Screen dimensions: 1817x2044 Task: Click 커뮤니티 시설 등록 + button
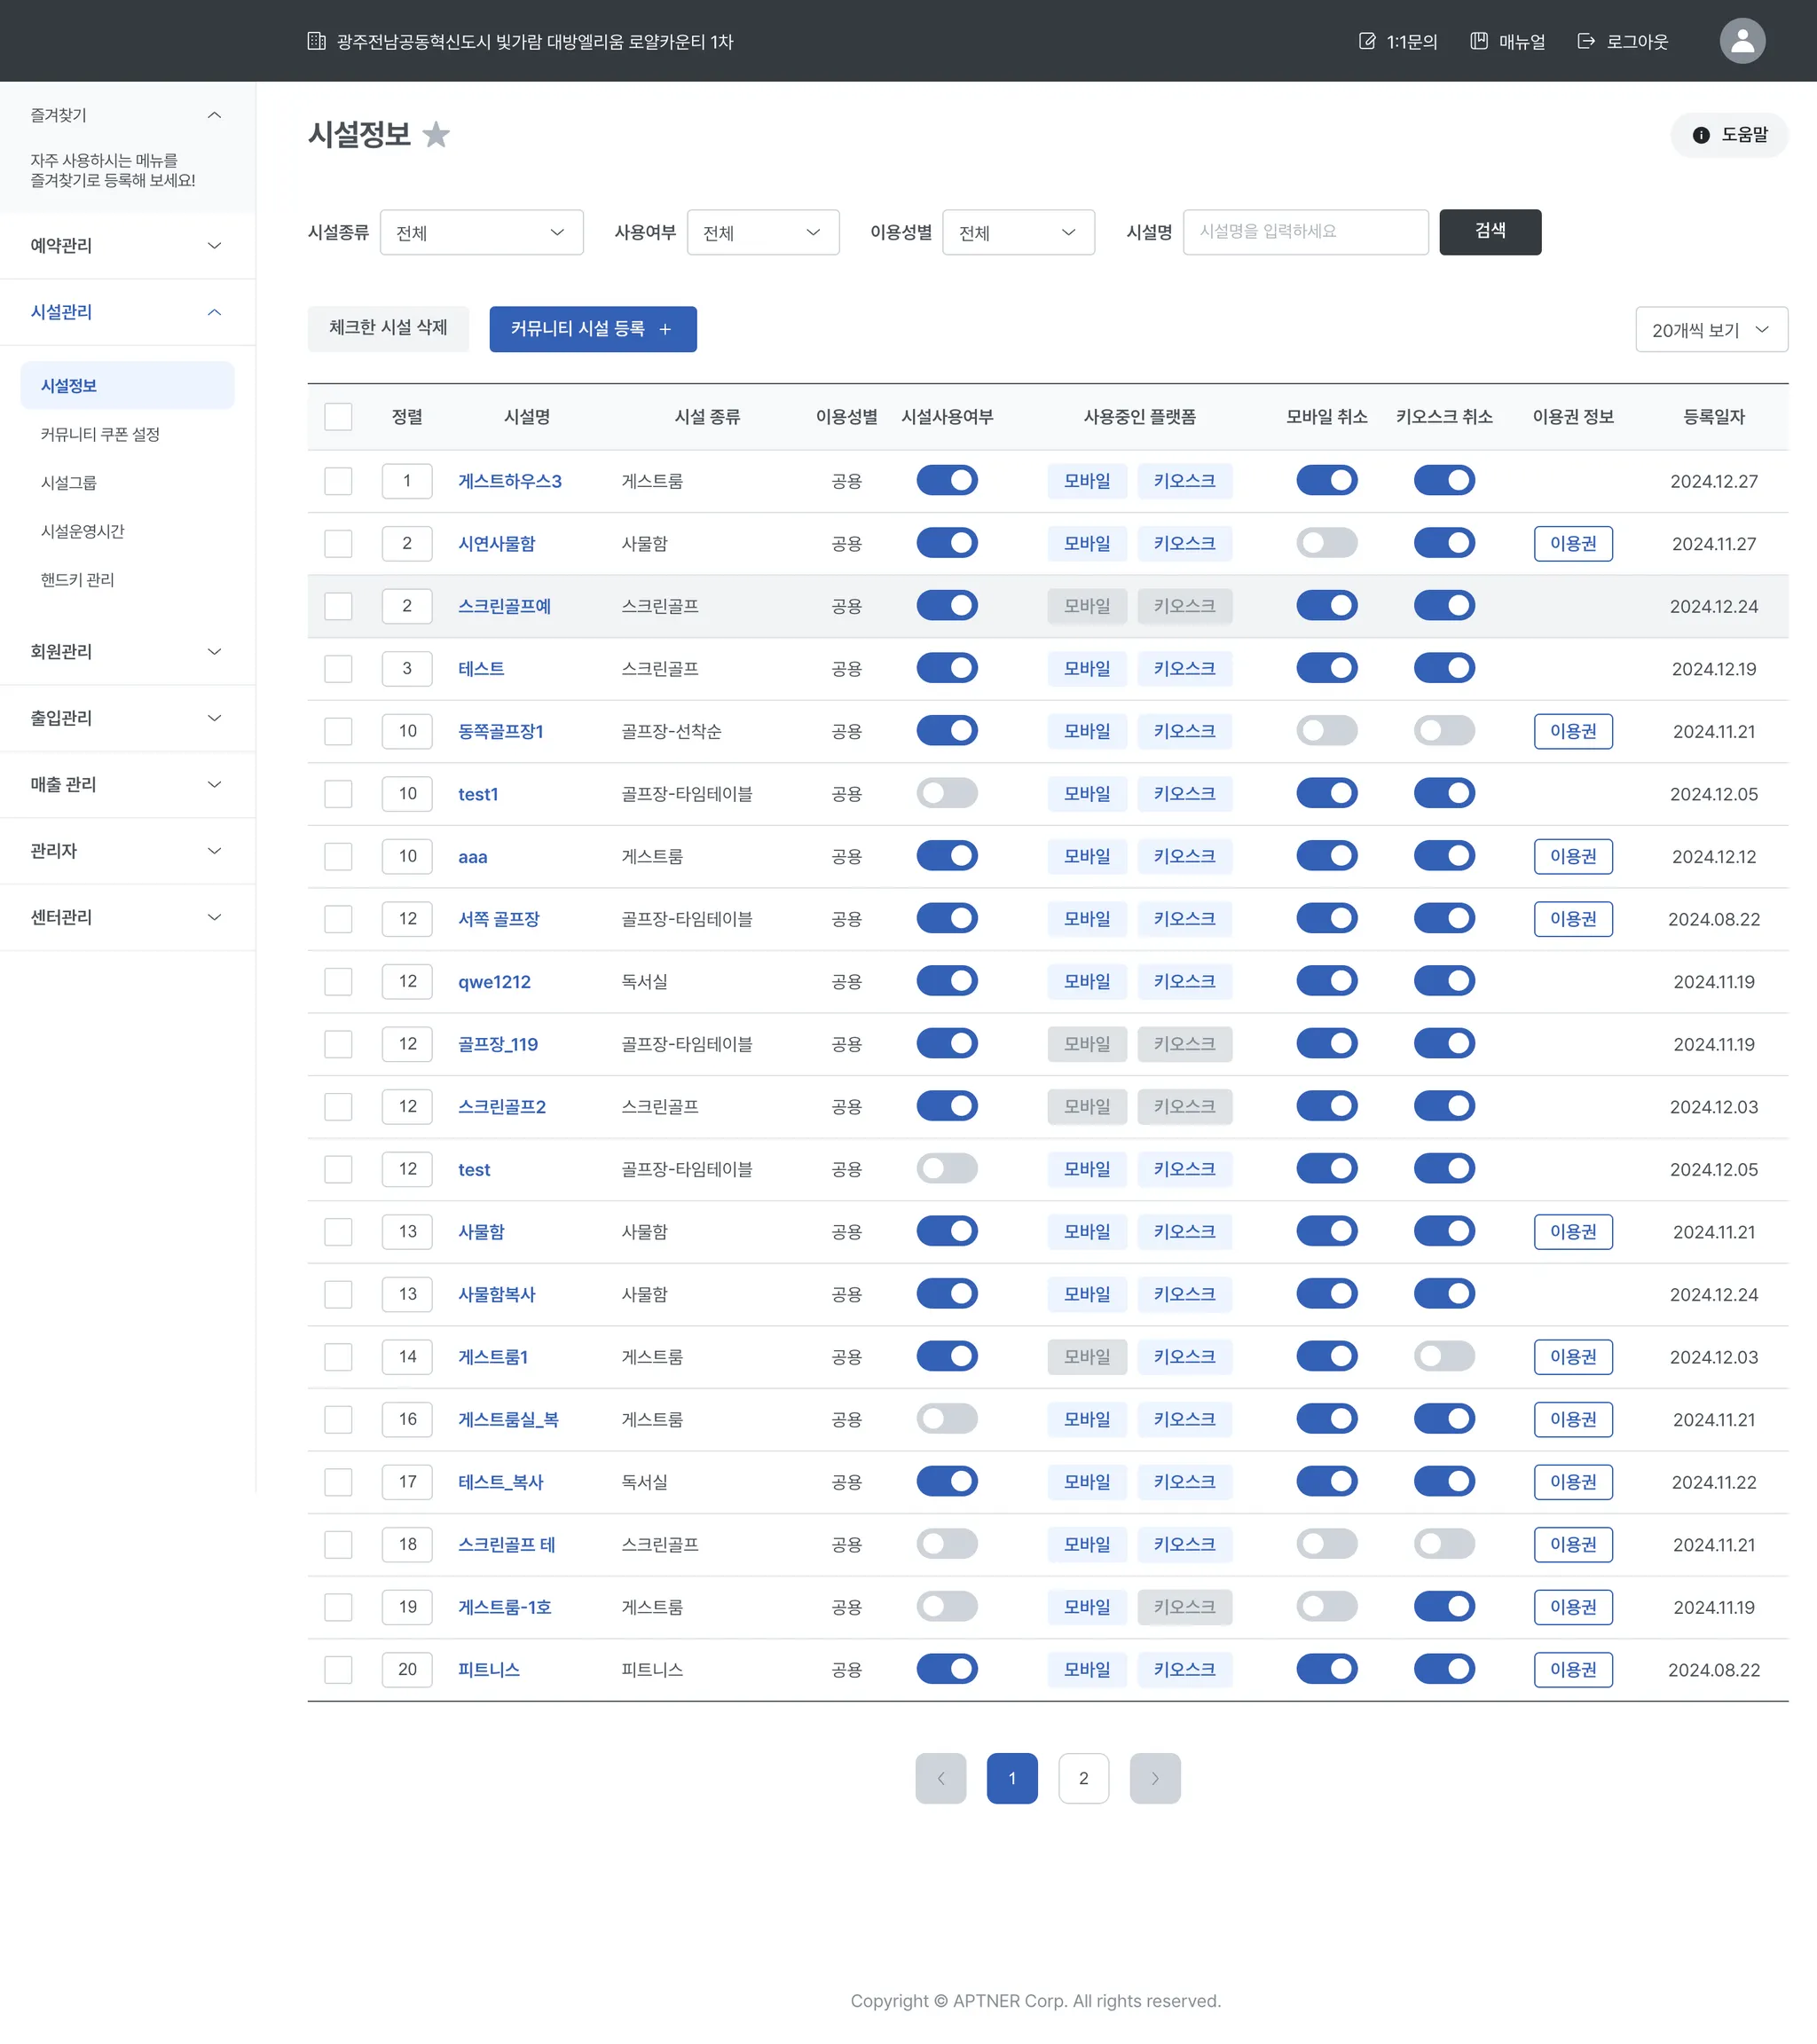coord(592,329)
